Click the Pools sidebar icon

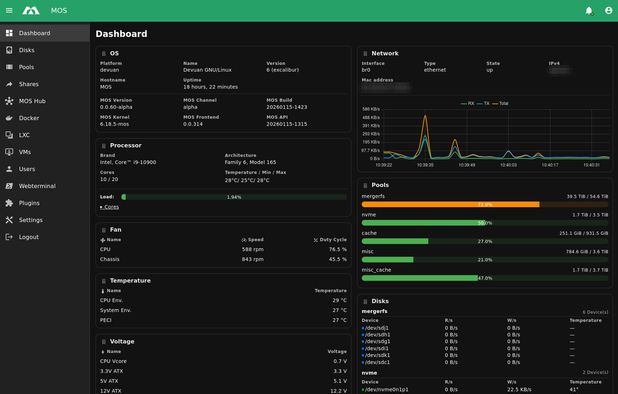pyautogui.click(x=9, y=67)
